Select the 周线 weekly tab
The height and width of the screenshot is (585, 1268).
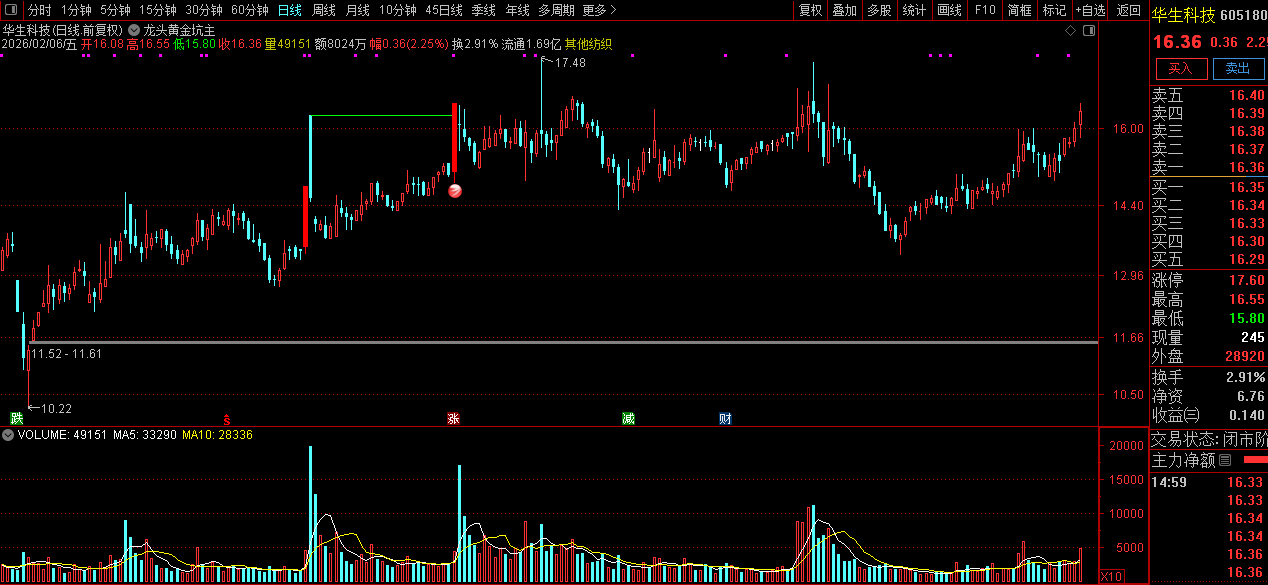pyautogui.click(x=323, y=10)
